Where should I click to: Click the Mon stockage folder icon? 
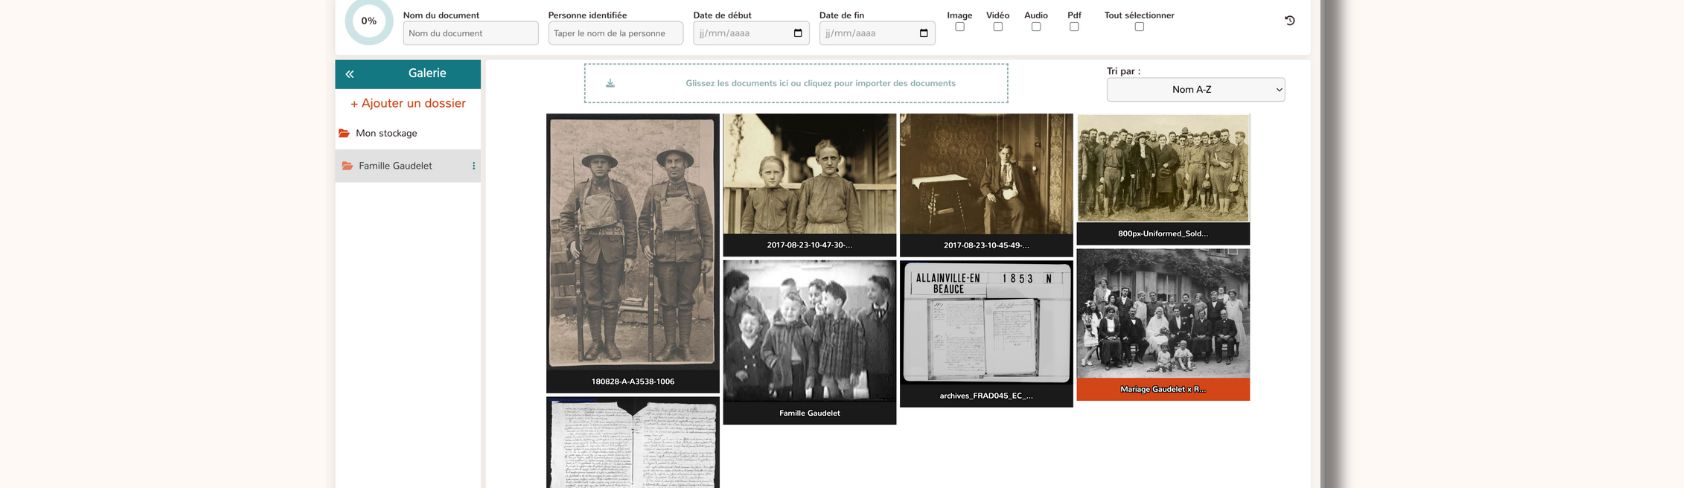[x=344, y=133]
